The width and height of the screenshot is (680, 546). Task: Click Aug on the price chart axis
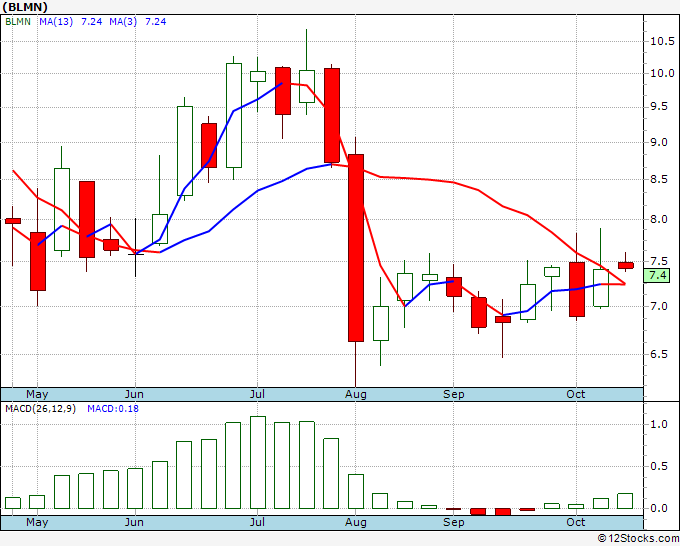click(x=356, y=394)
